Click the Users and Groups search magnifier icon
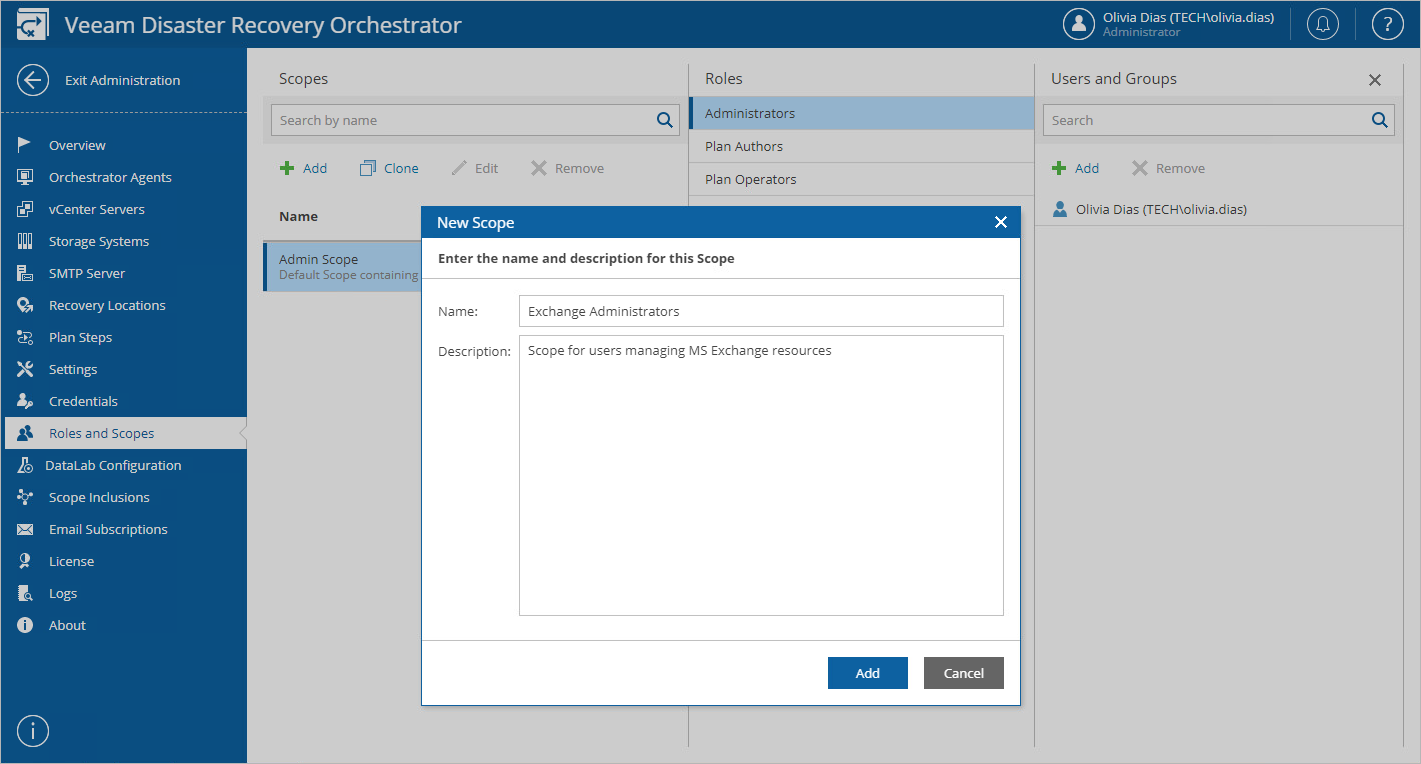 (1380, 120)
